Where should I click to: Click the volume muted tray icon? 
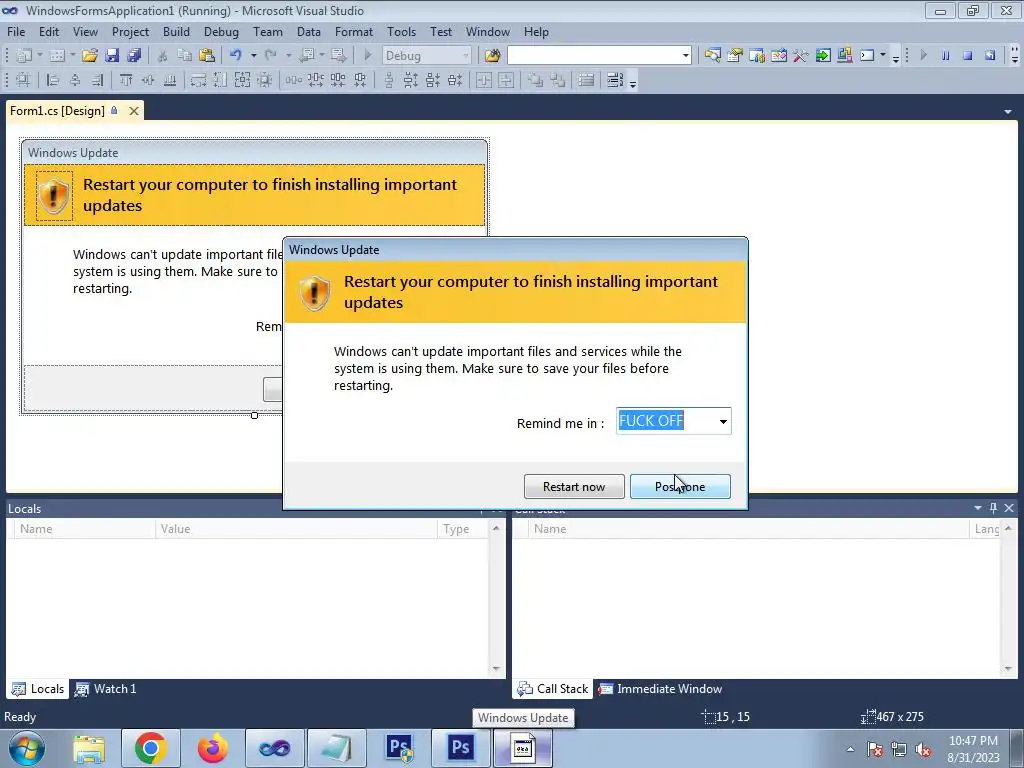[x=923, y=750]
